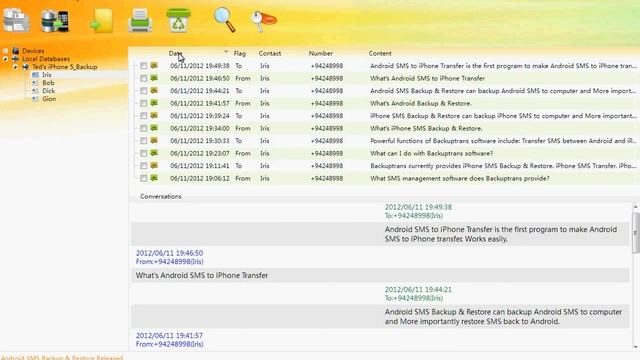This screenshot has height=360, width=640.
Task: Click the message icon in the 19:23:07 row
Action: pos(154,153)
